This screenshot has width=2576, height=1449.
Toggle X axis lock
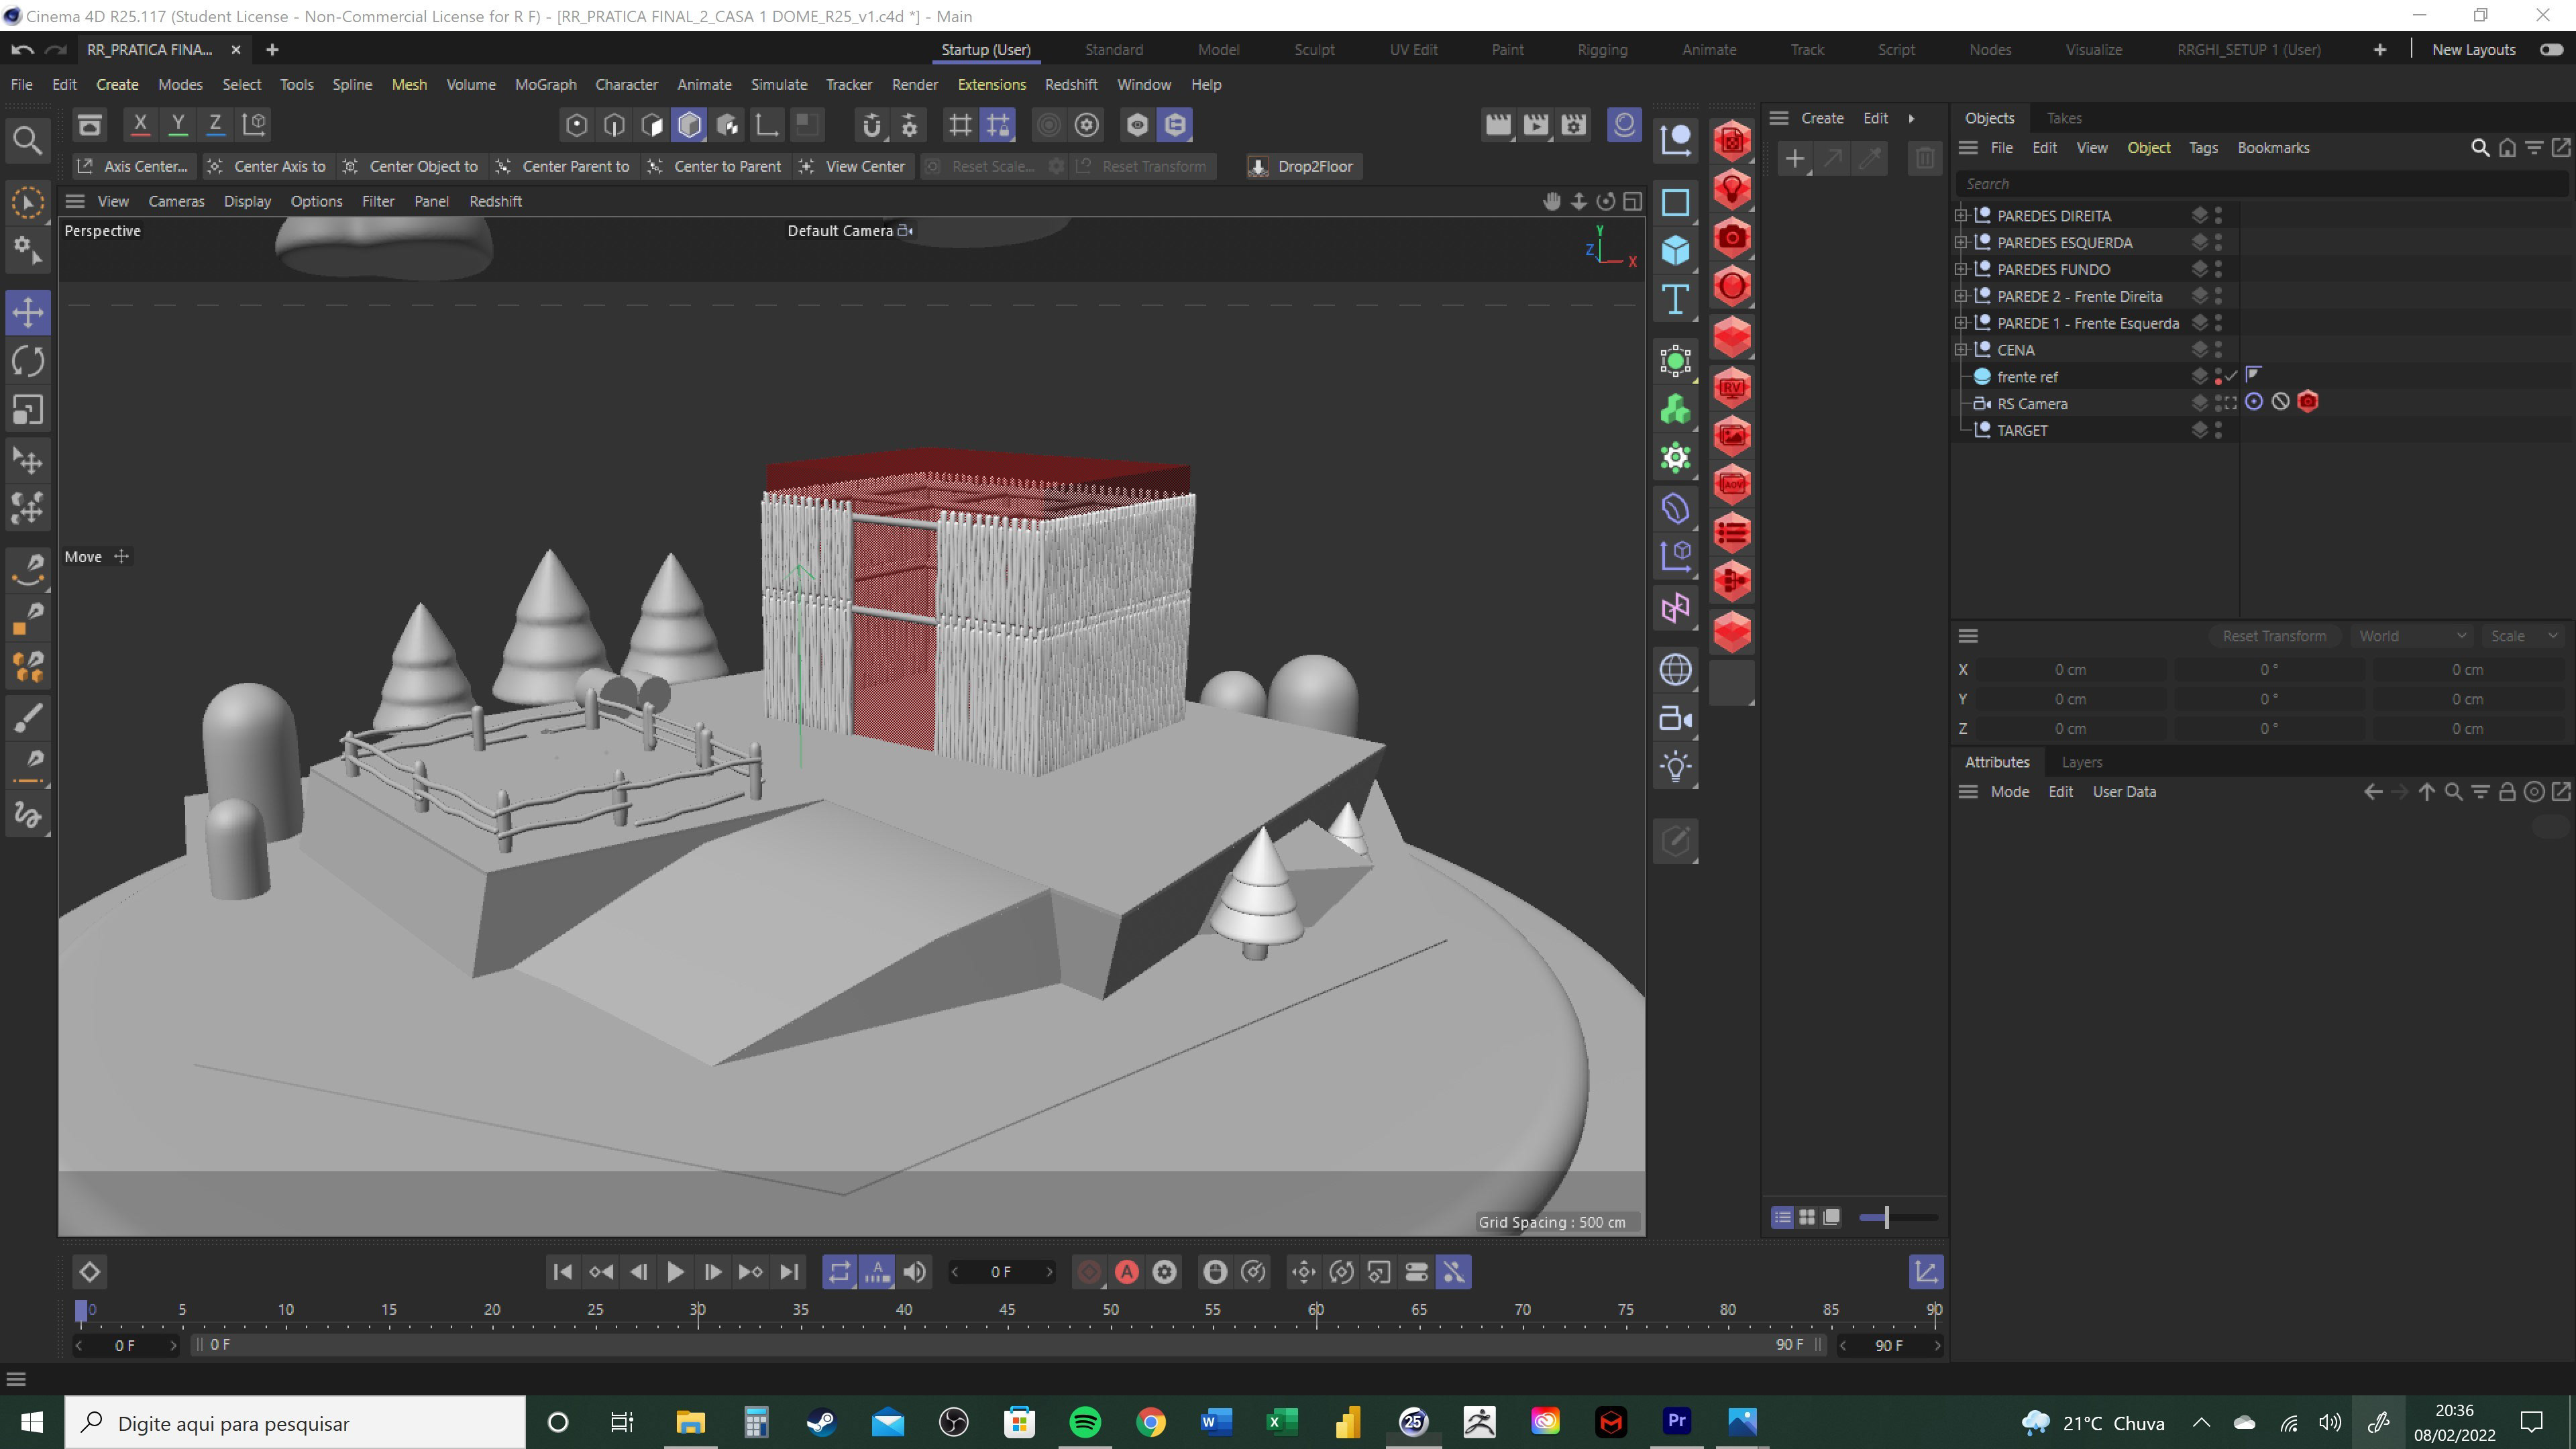click(140, 124)
